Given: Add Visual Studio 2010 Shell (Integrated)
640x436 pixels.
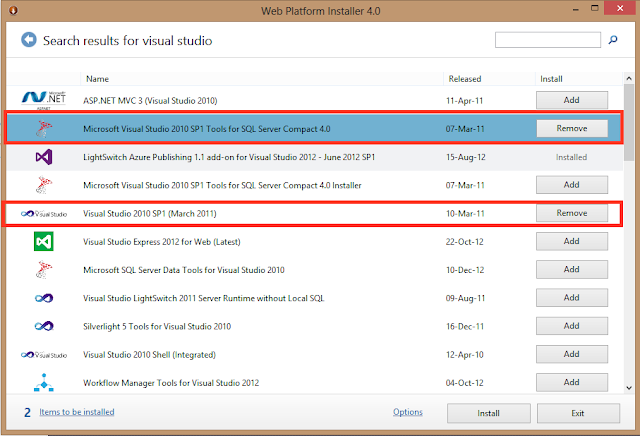Looking at the screenshot, I should [572, 354].
